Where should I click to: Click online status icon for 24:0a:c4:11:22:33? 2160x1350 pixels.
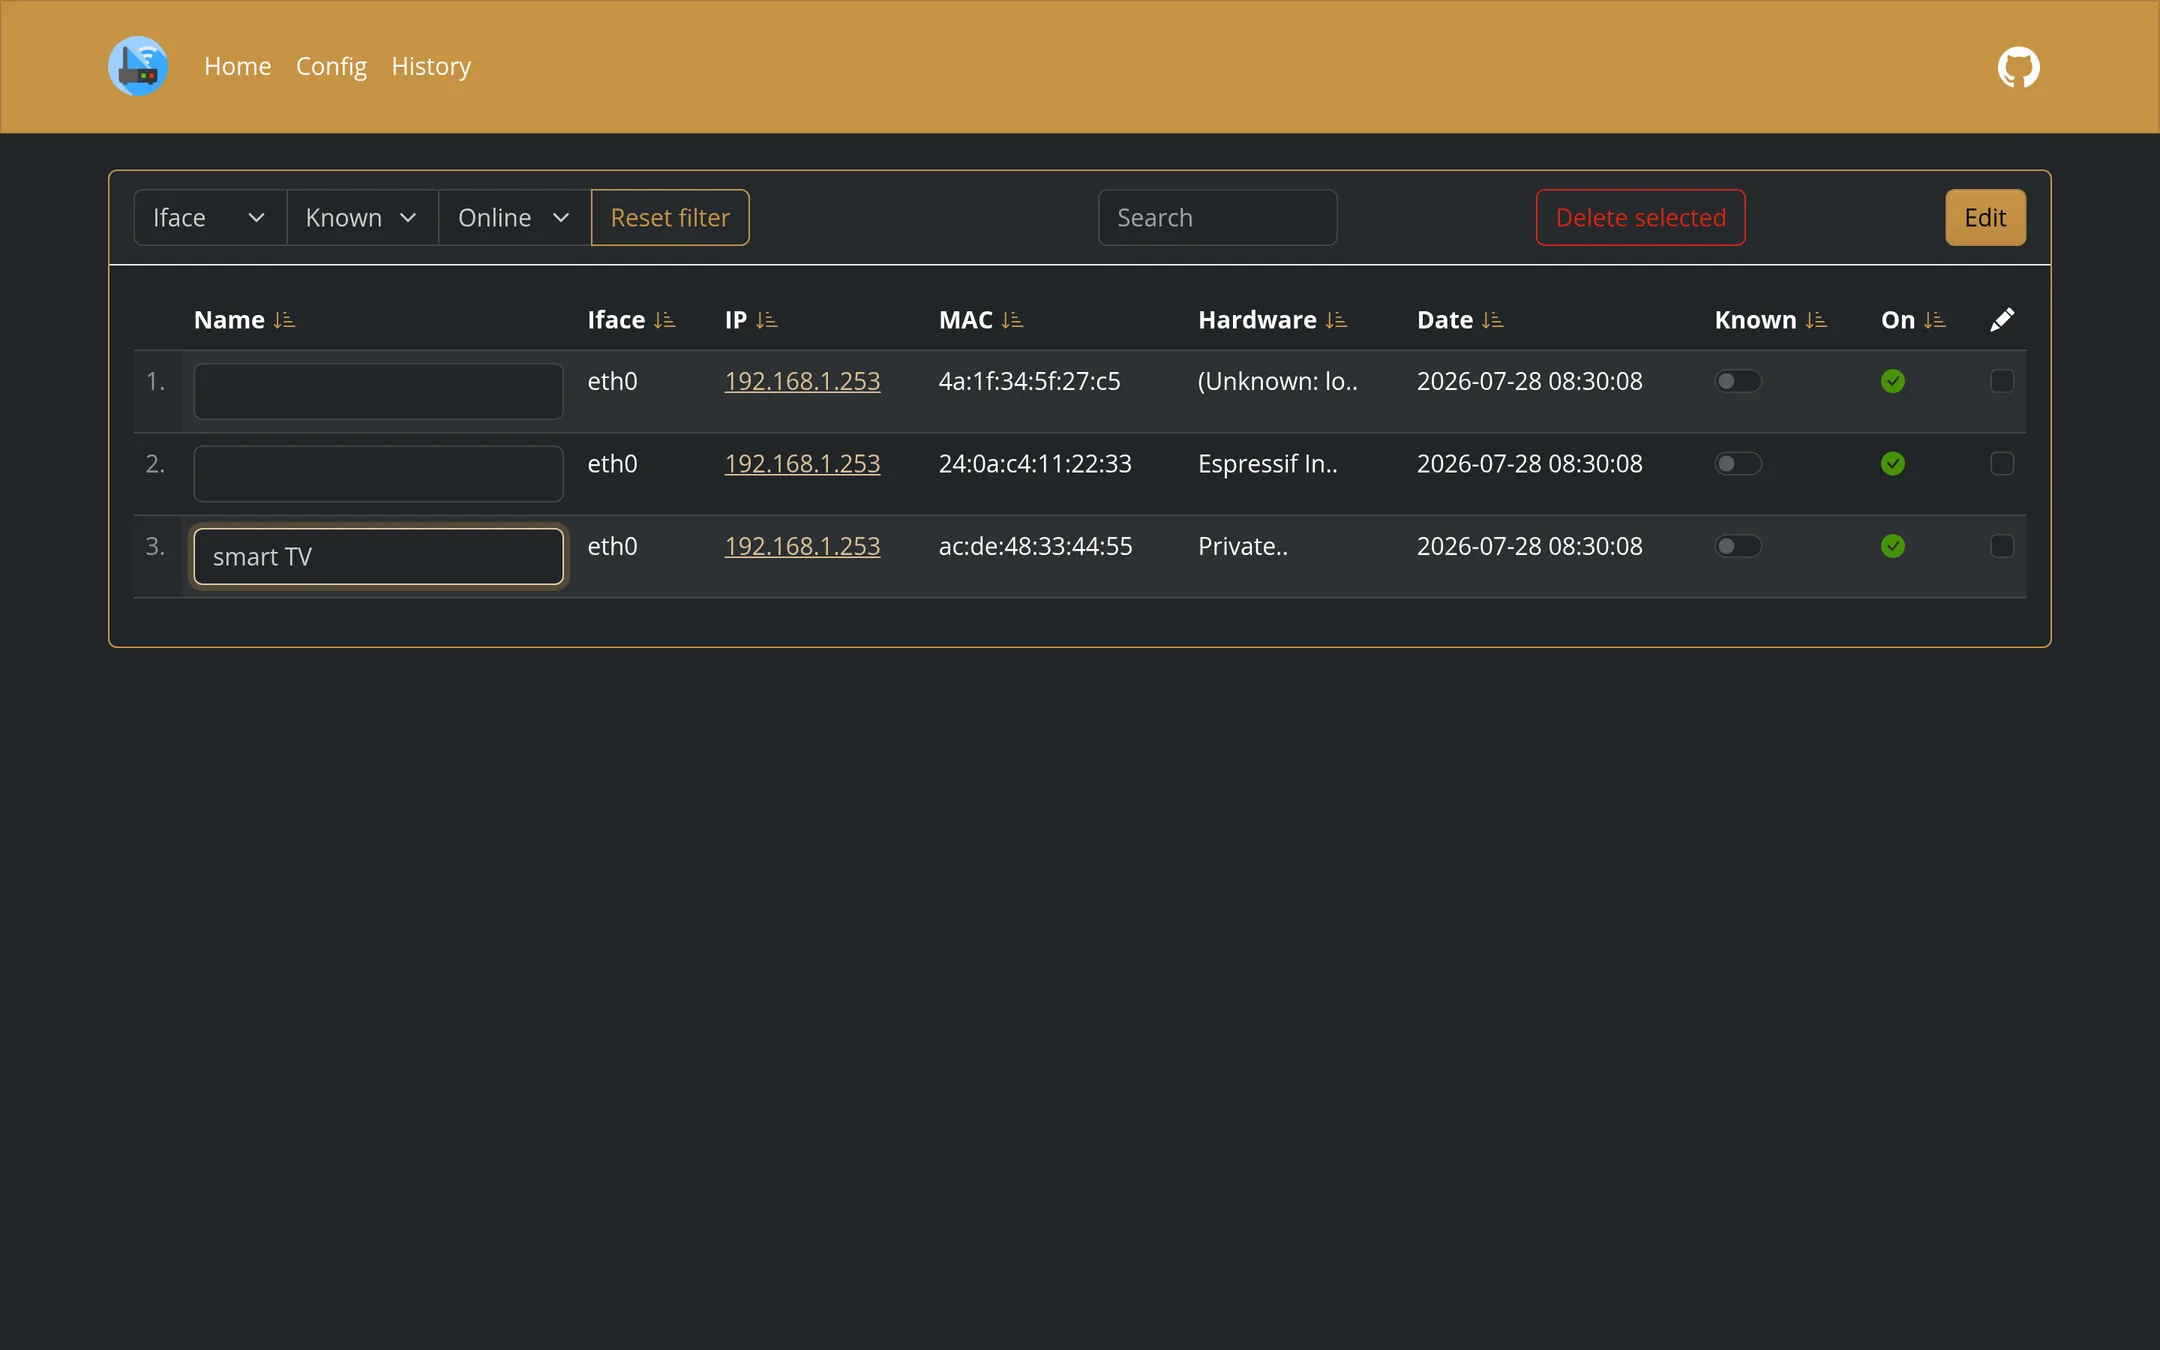(1893, 464)
